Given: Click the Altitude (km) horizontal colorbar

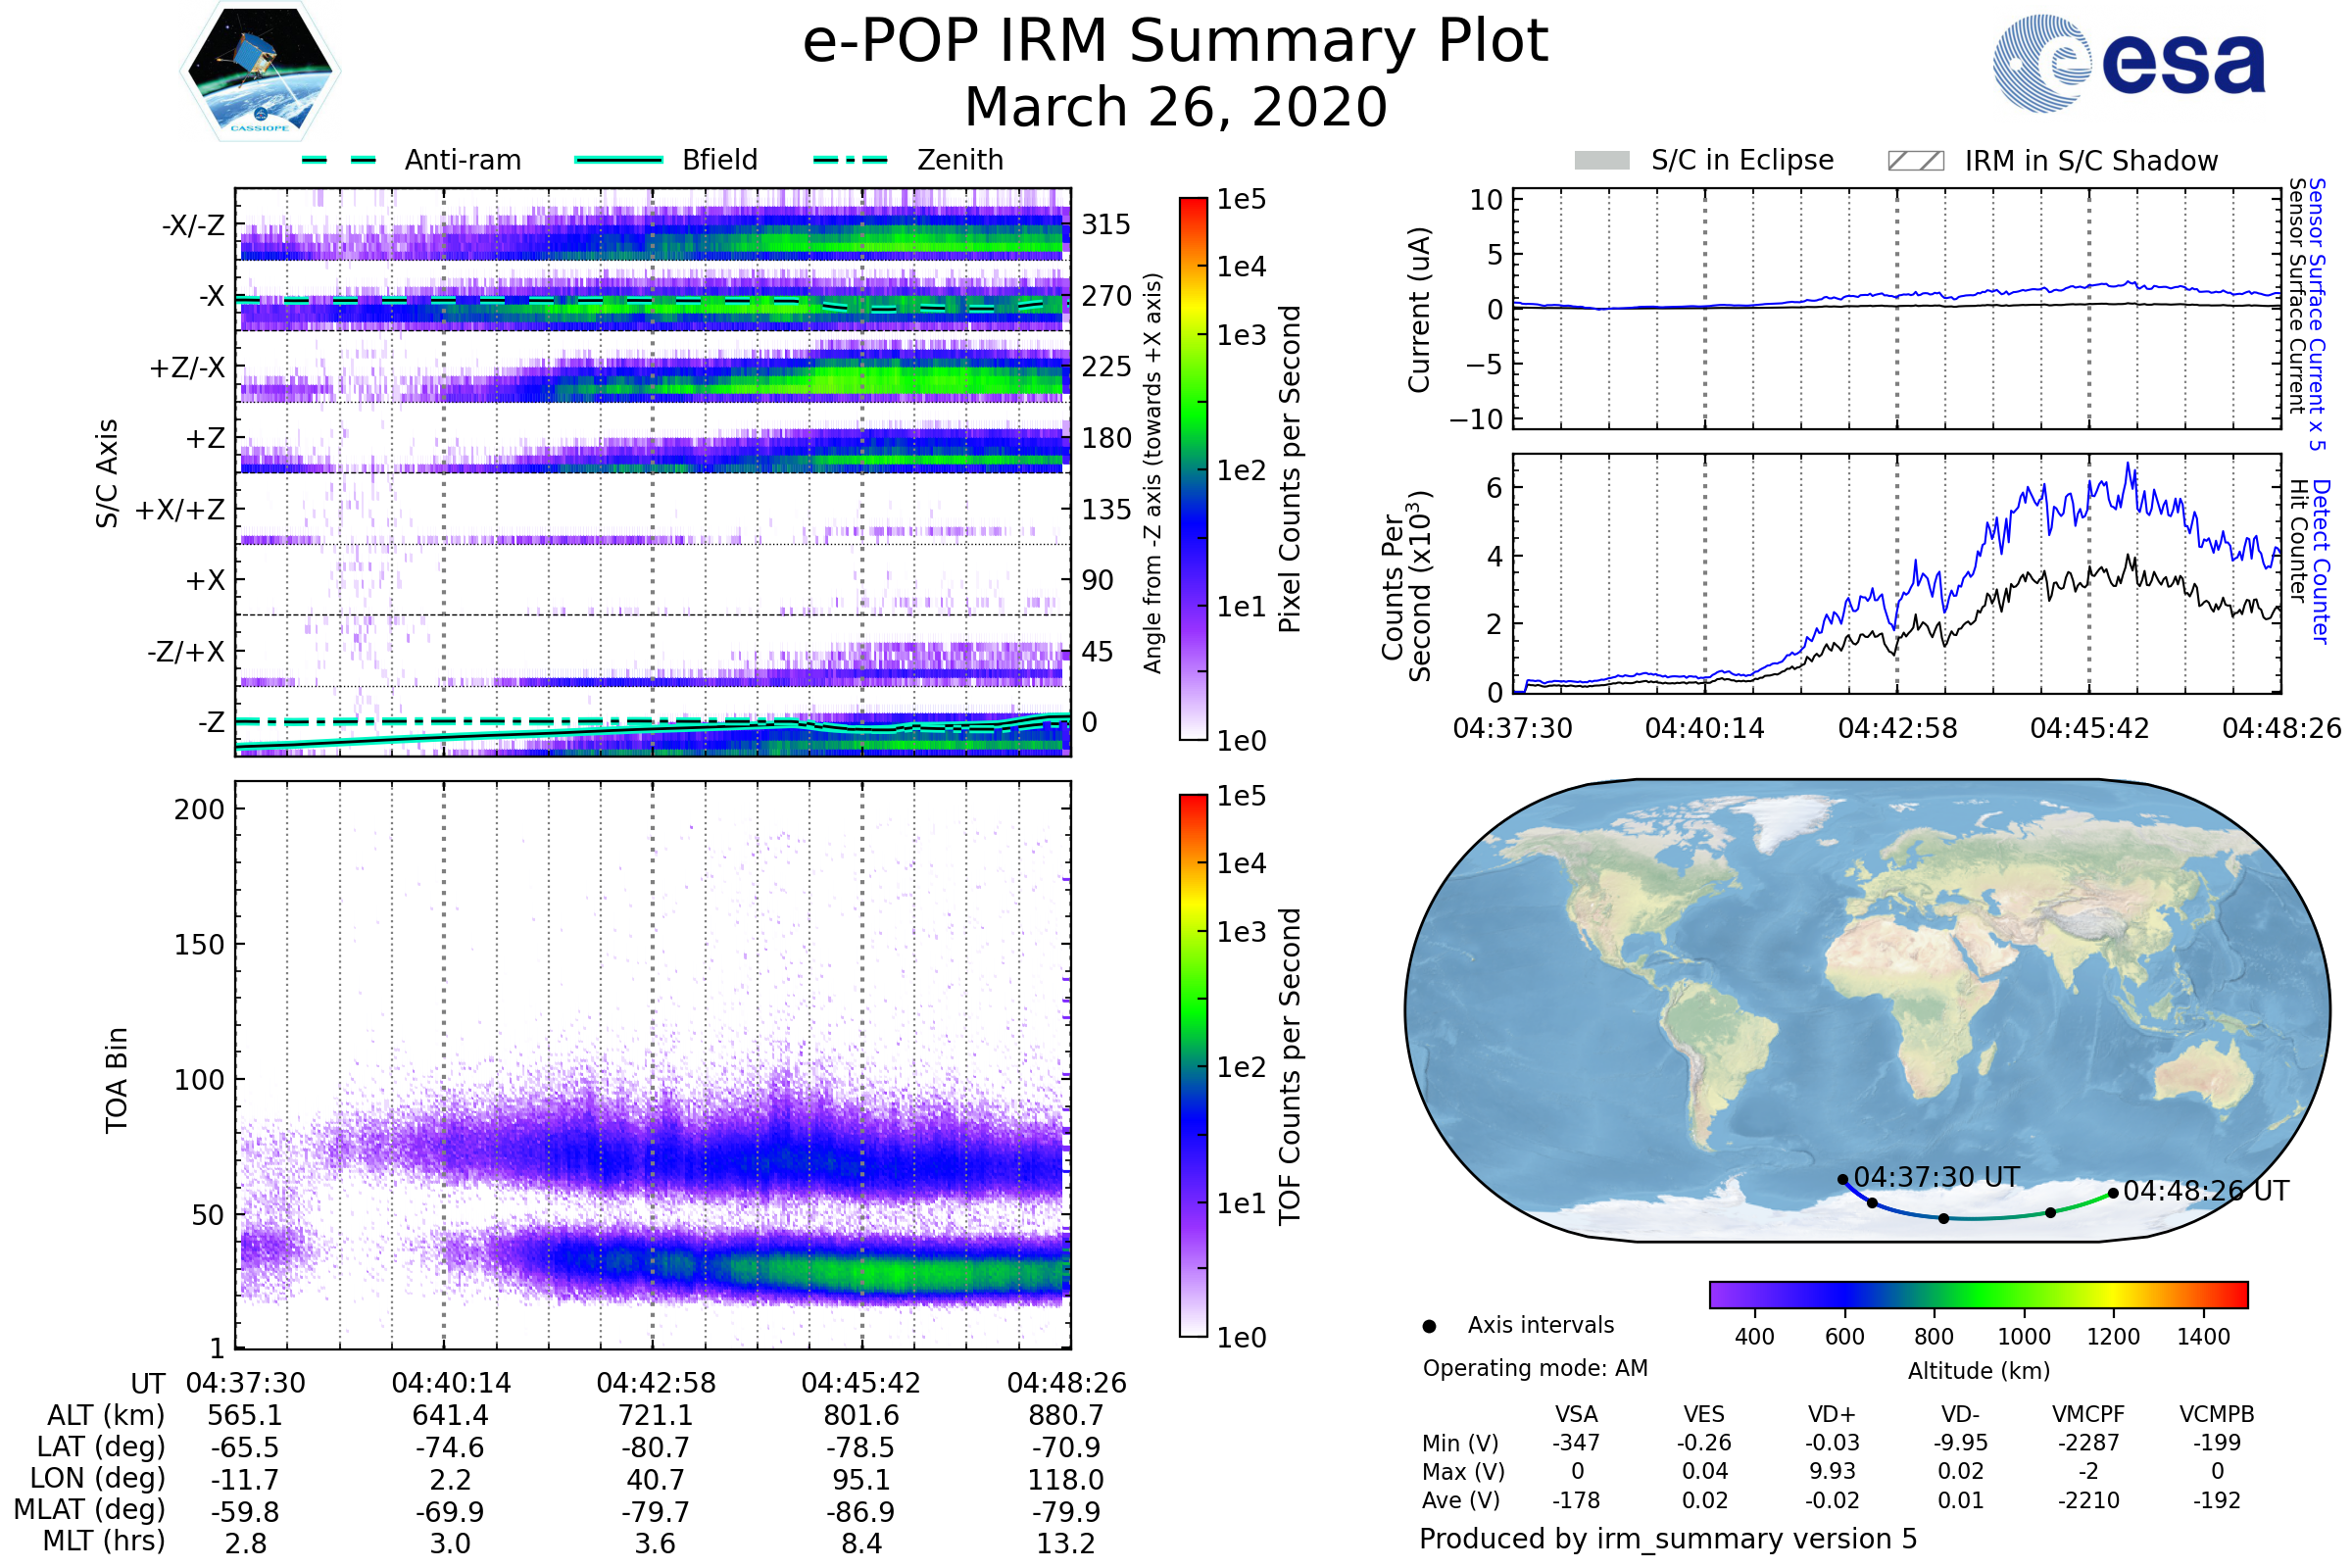Looking at the screenshot, I should pos(1978,1294).
